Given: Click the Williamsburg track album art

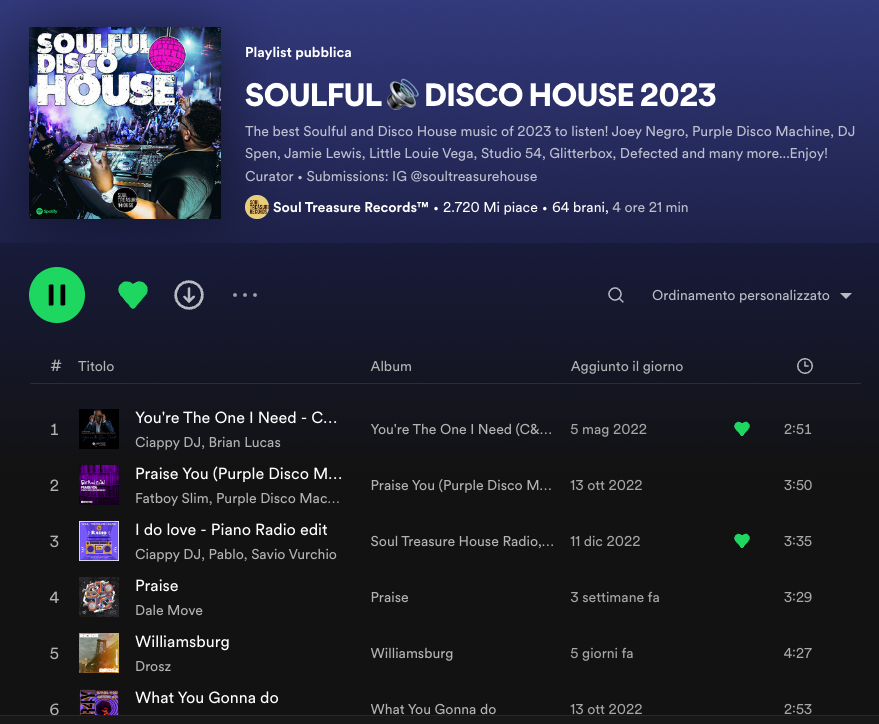Looking at the screenshot, I should point(99,653).
